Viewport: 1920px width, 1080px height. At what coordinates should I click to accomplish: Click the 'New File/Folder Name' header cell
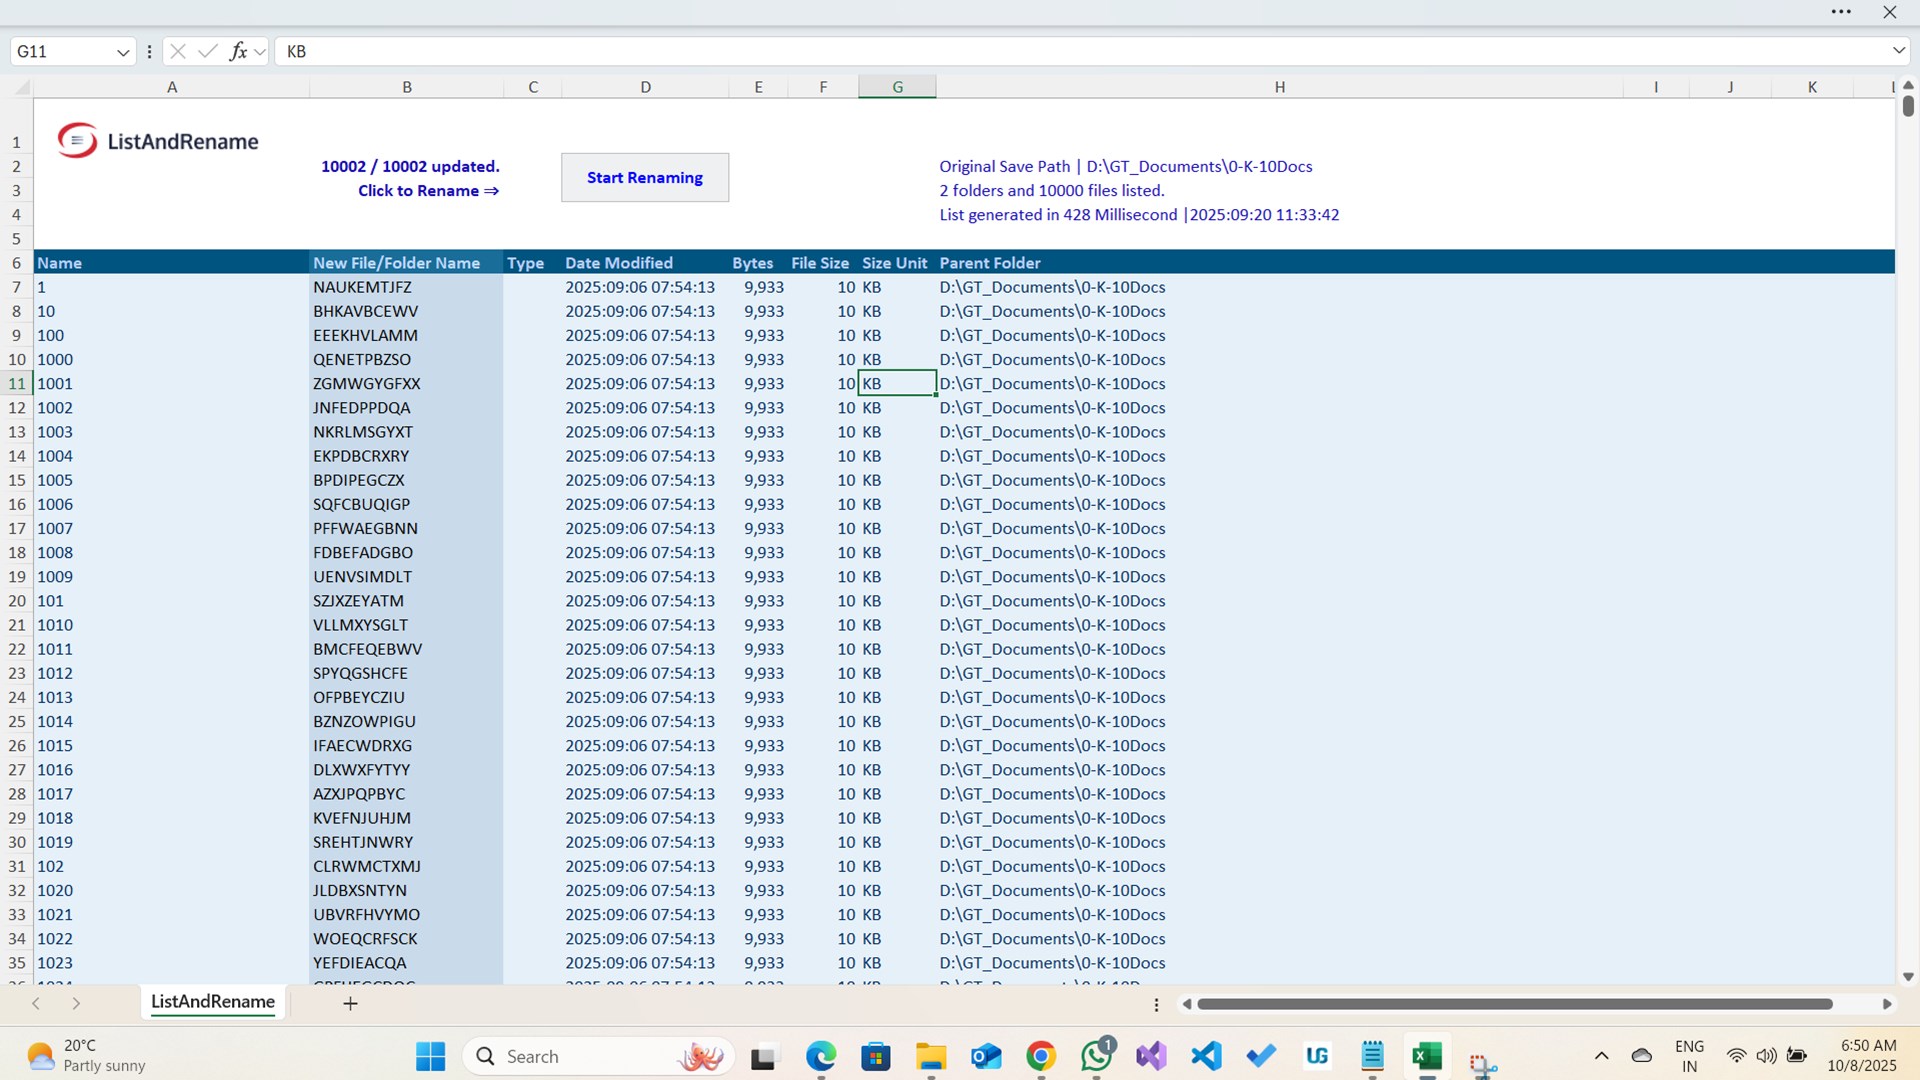coord(406,263)
